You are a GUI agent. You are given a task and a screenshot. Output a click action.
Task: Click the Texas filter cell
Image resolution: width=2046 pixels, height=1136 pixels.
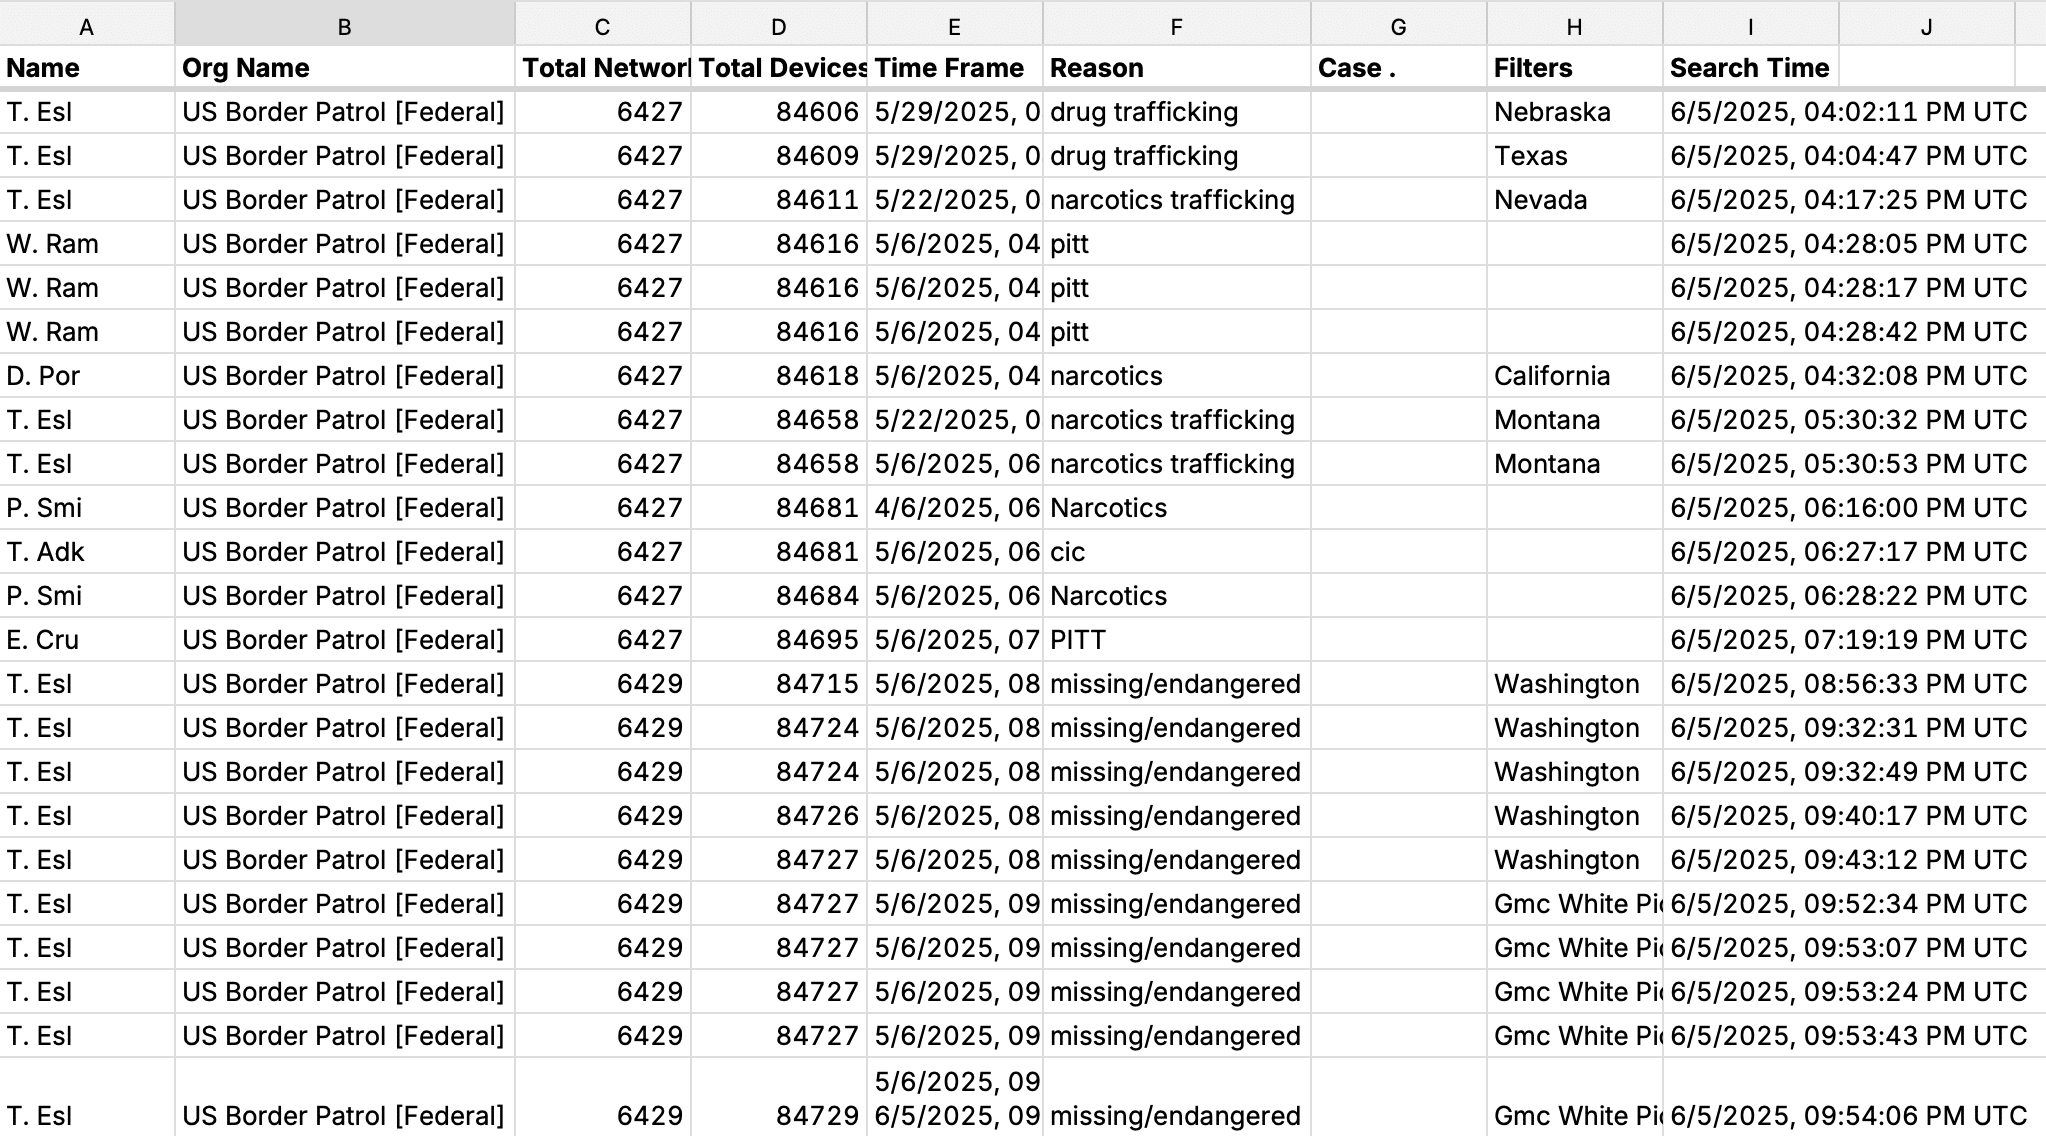tap(1574, 156)
